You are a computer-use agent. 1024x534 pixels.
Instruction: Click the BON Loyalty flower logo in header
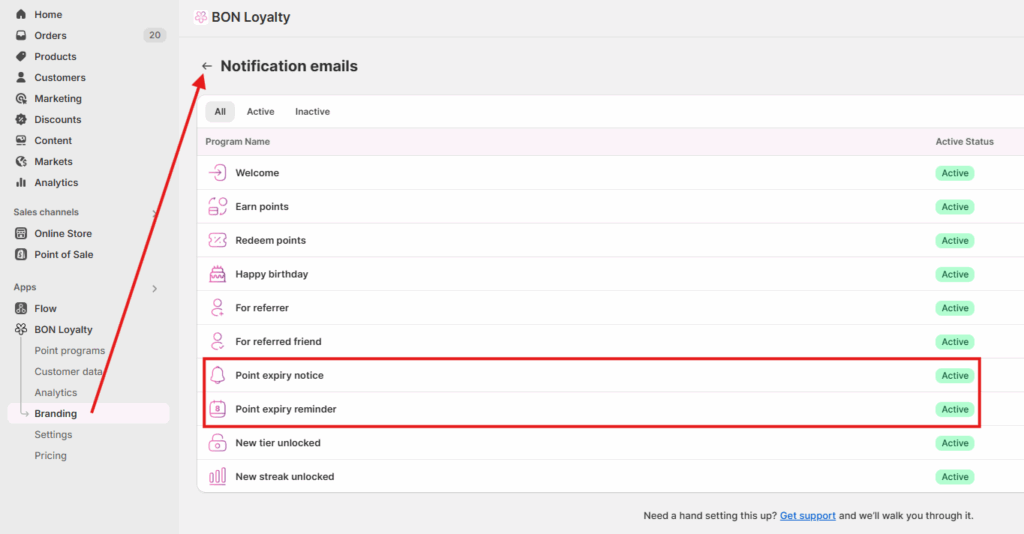pyautogui.click(x=201, y=17)
